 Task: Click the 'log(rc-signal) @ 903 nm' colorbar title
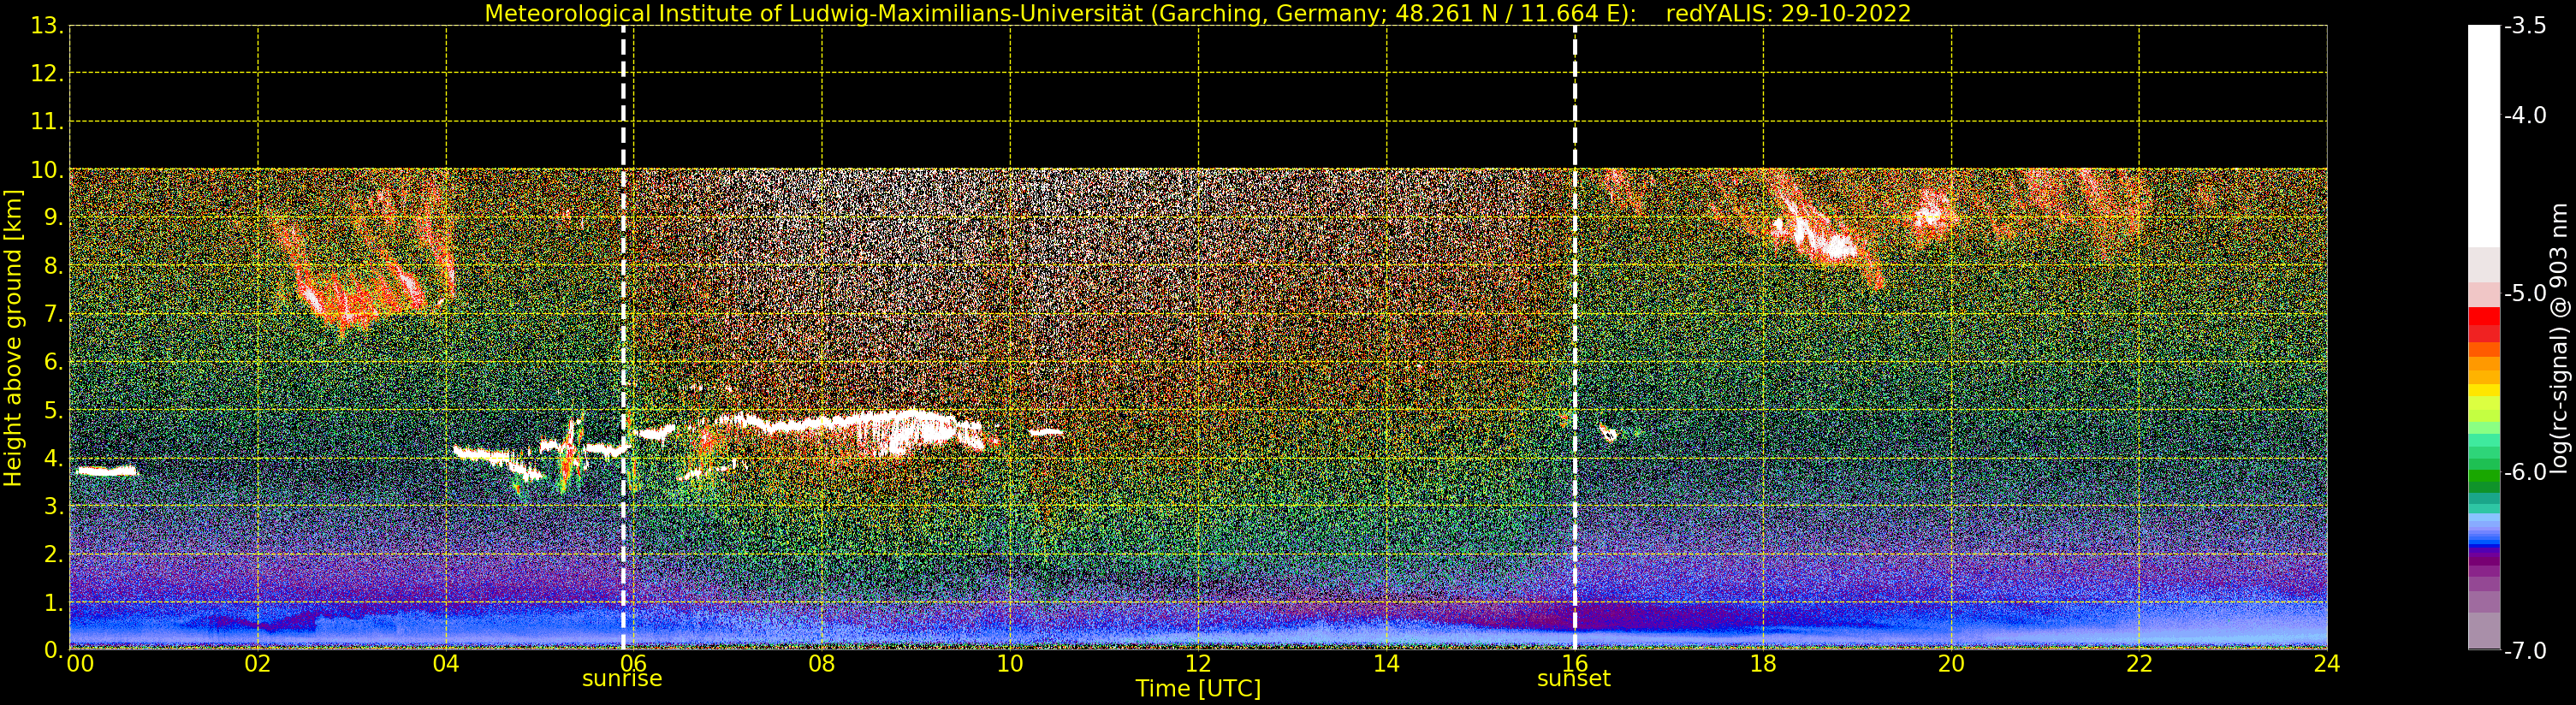[2559, 338]
